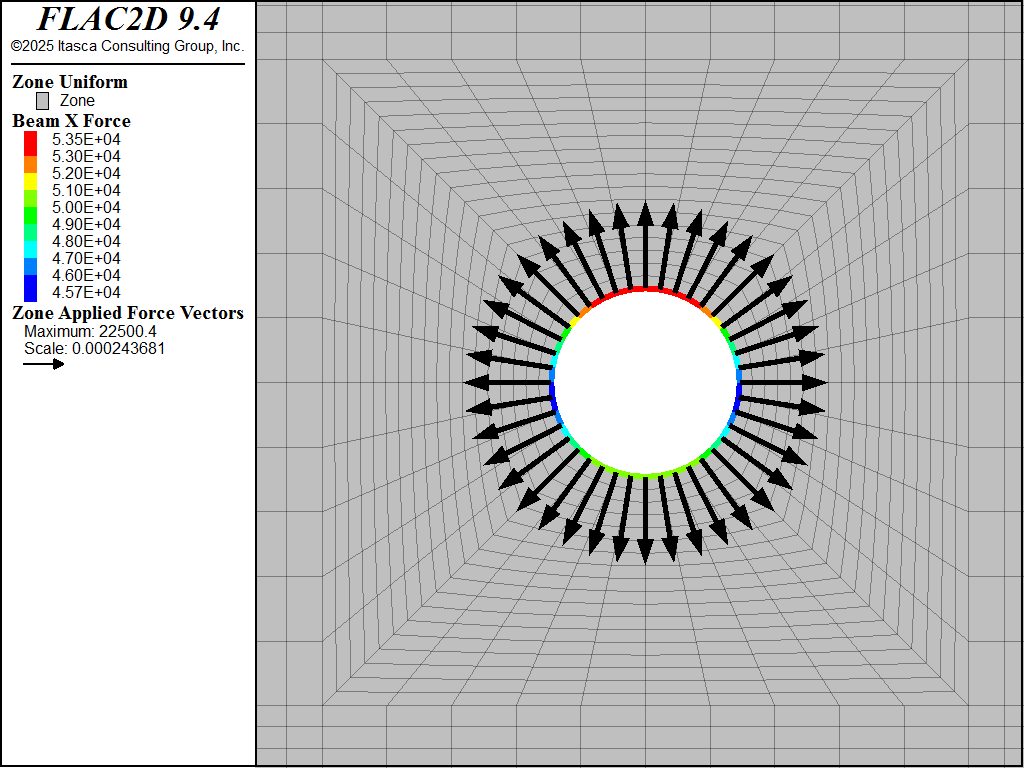Click the blue 4.60E+04 legend swatch
1024x768 pixels.
click(30, 266)
